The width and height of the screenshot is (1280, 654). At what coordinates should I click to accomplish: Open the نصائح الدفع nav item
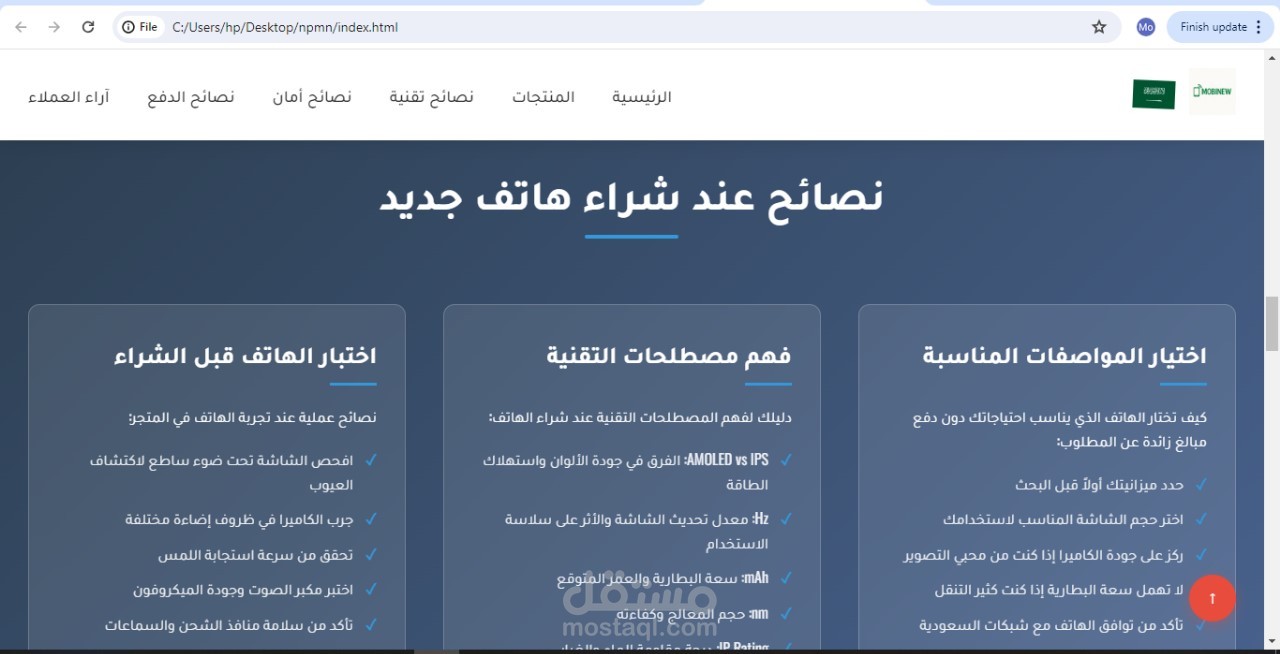coord(191,97)
